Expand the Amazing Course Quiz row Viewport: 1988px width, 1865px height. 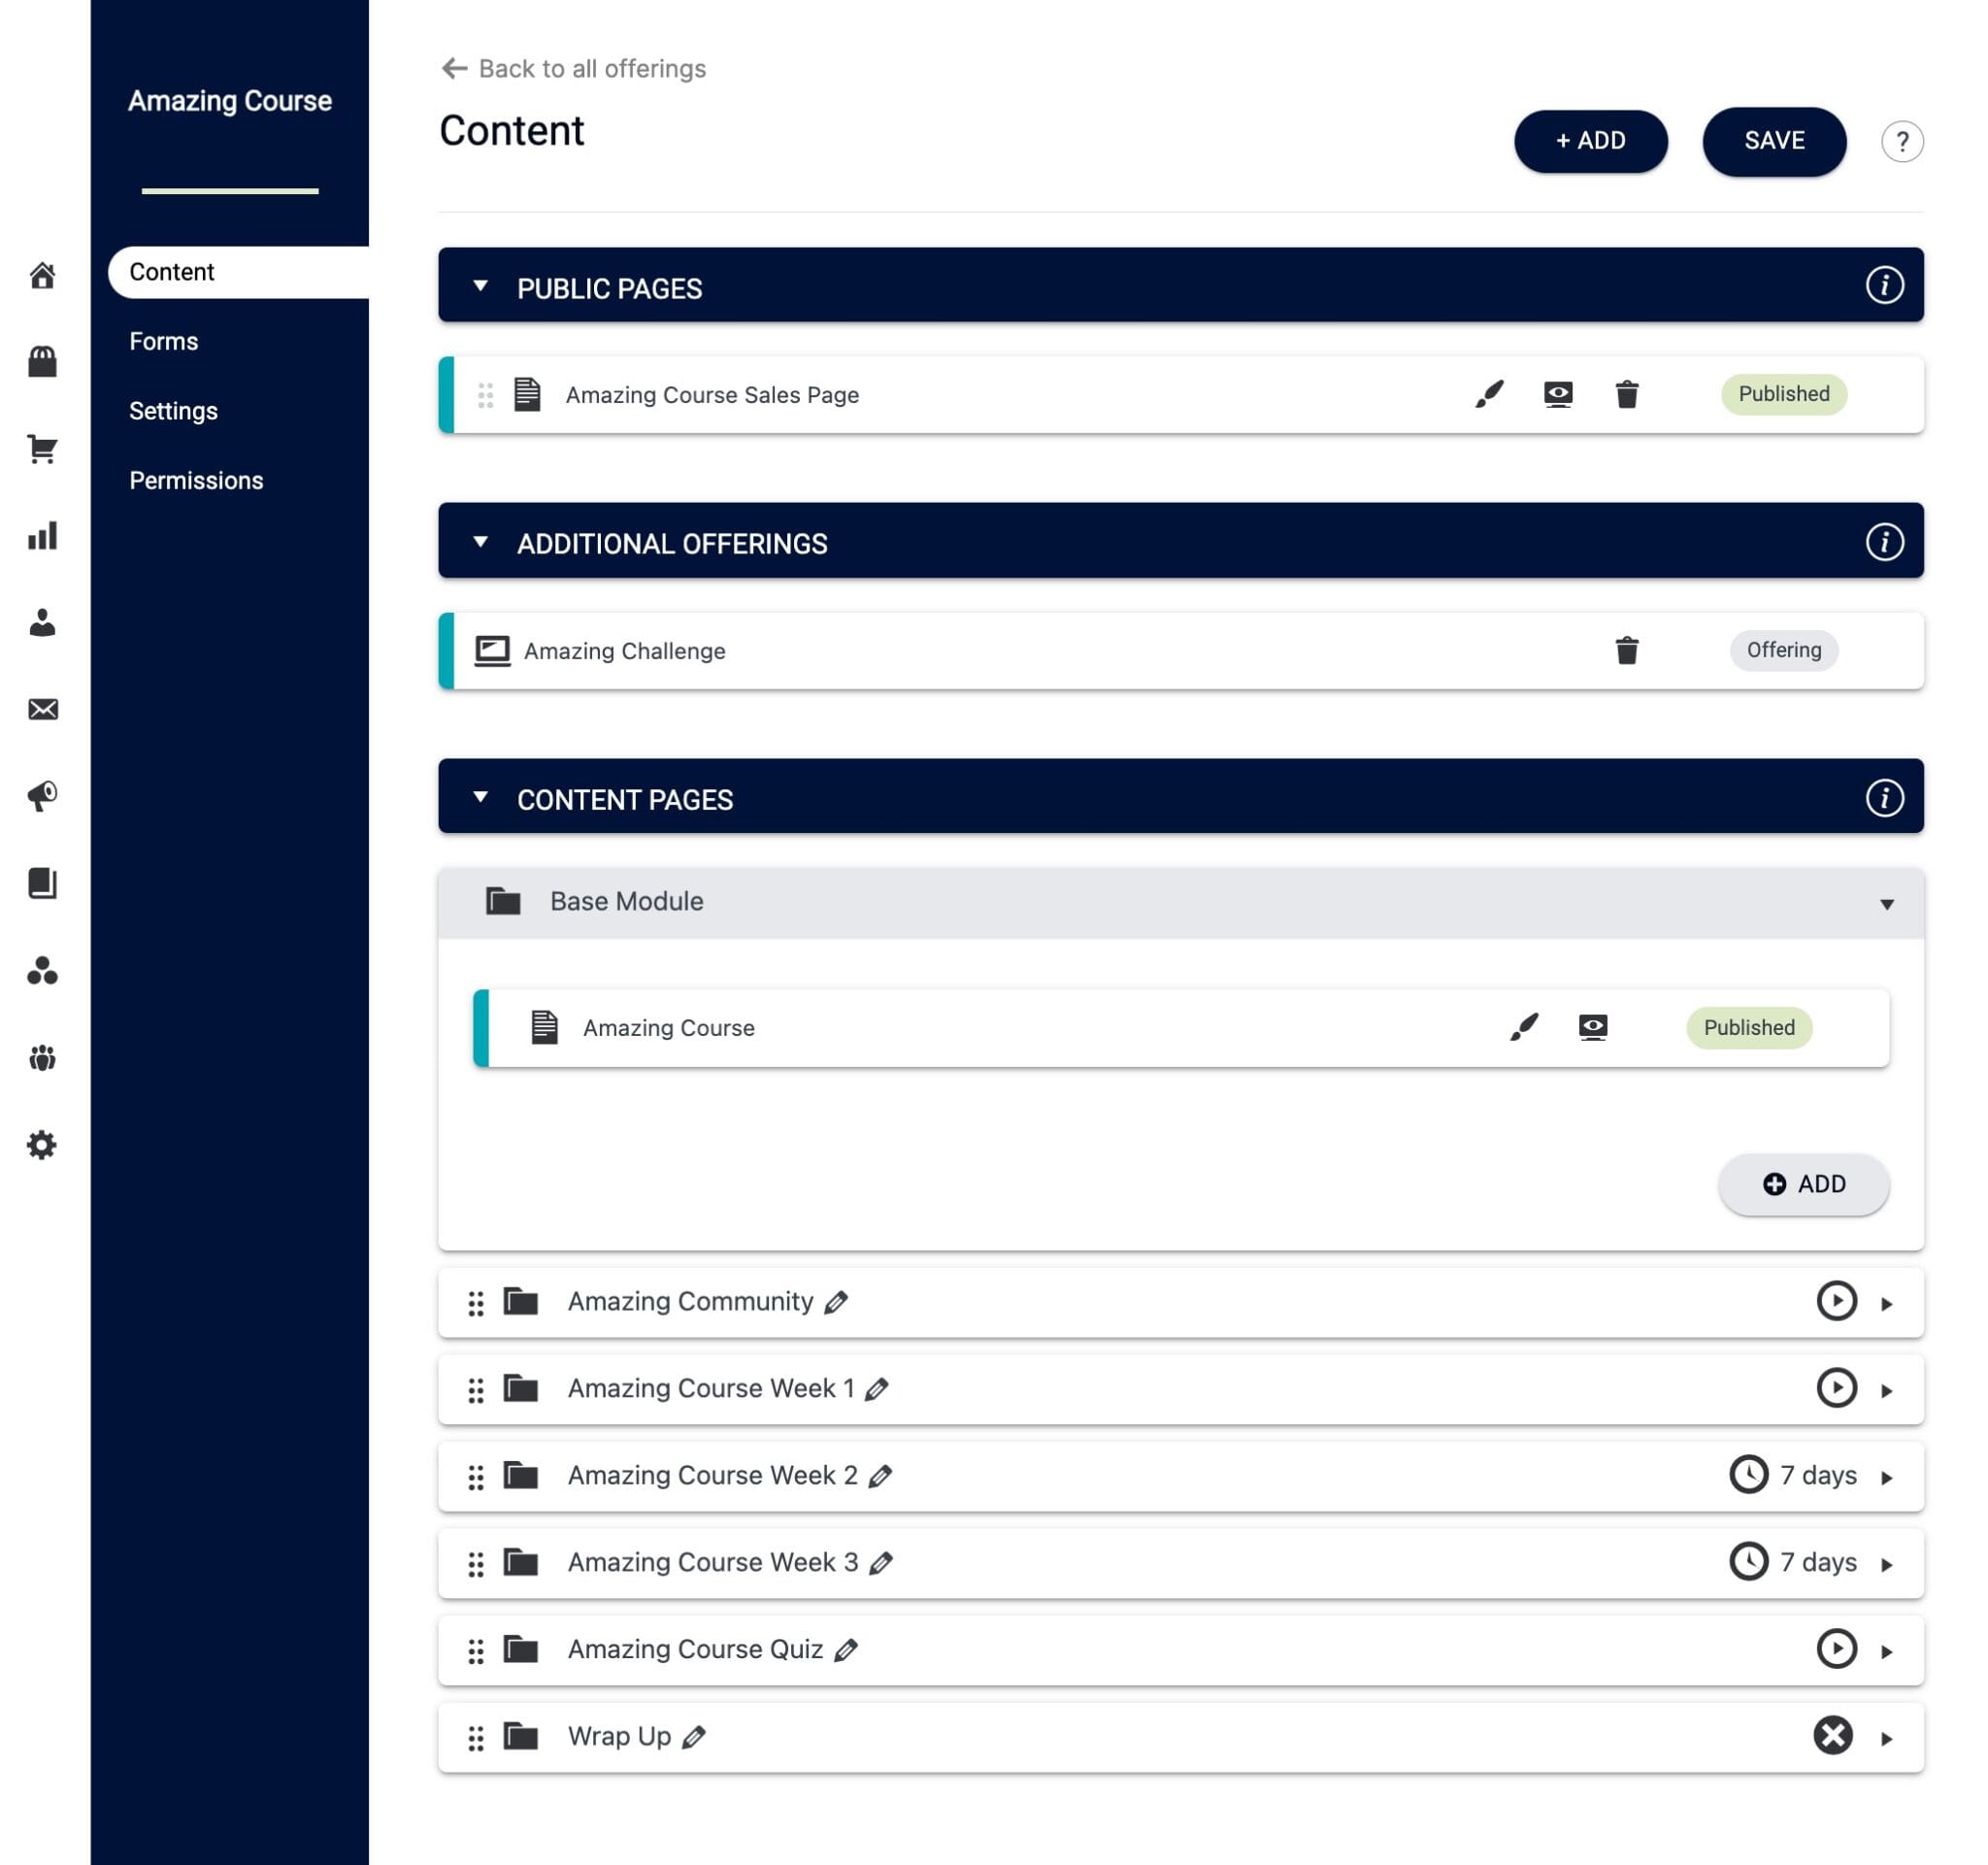point(1888,1650)
